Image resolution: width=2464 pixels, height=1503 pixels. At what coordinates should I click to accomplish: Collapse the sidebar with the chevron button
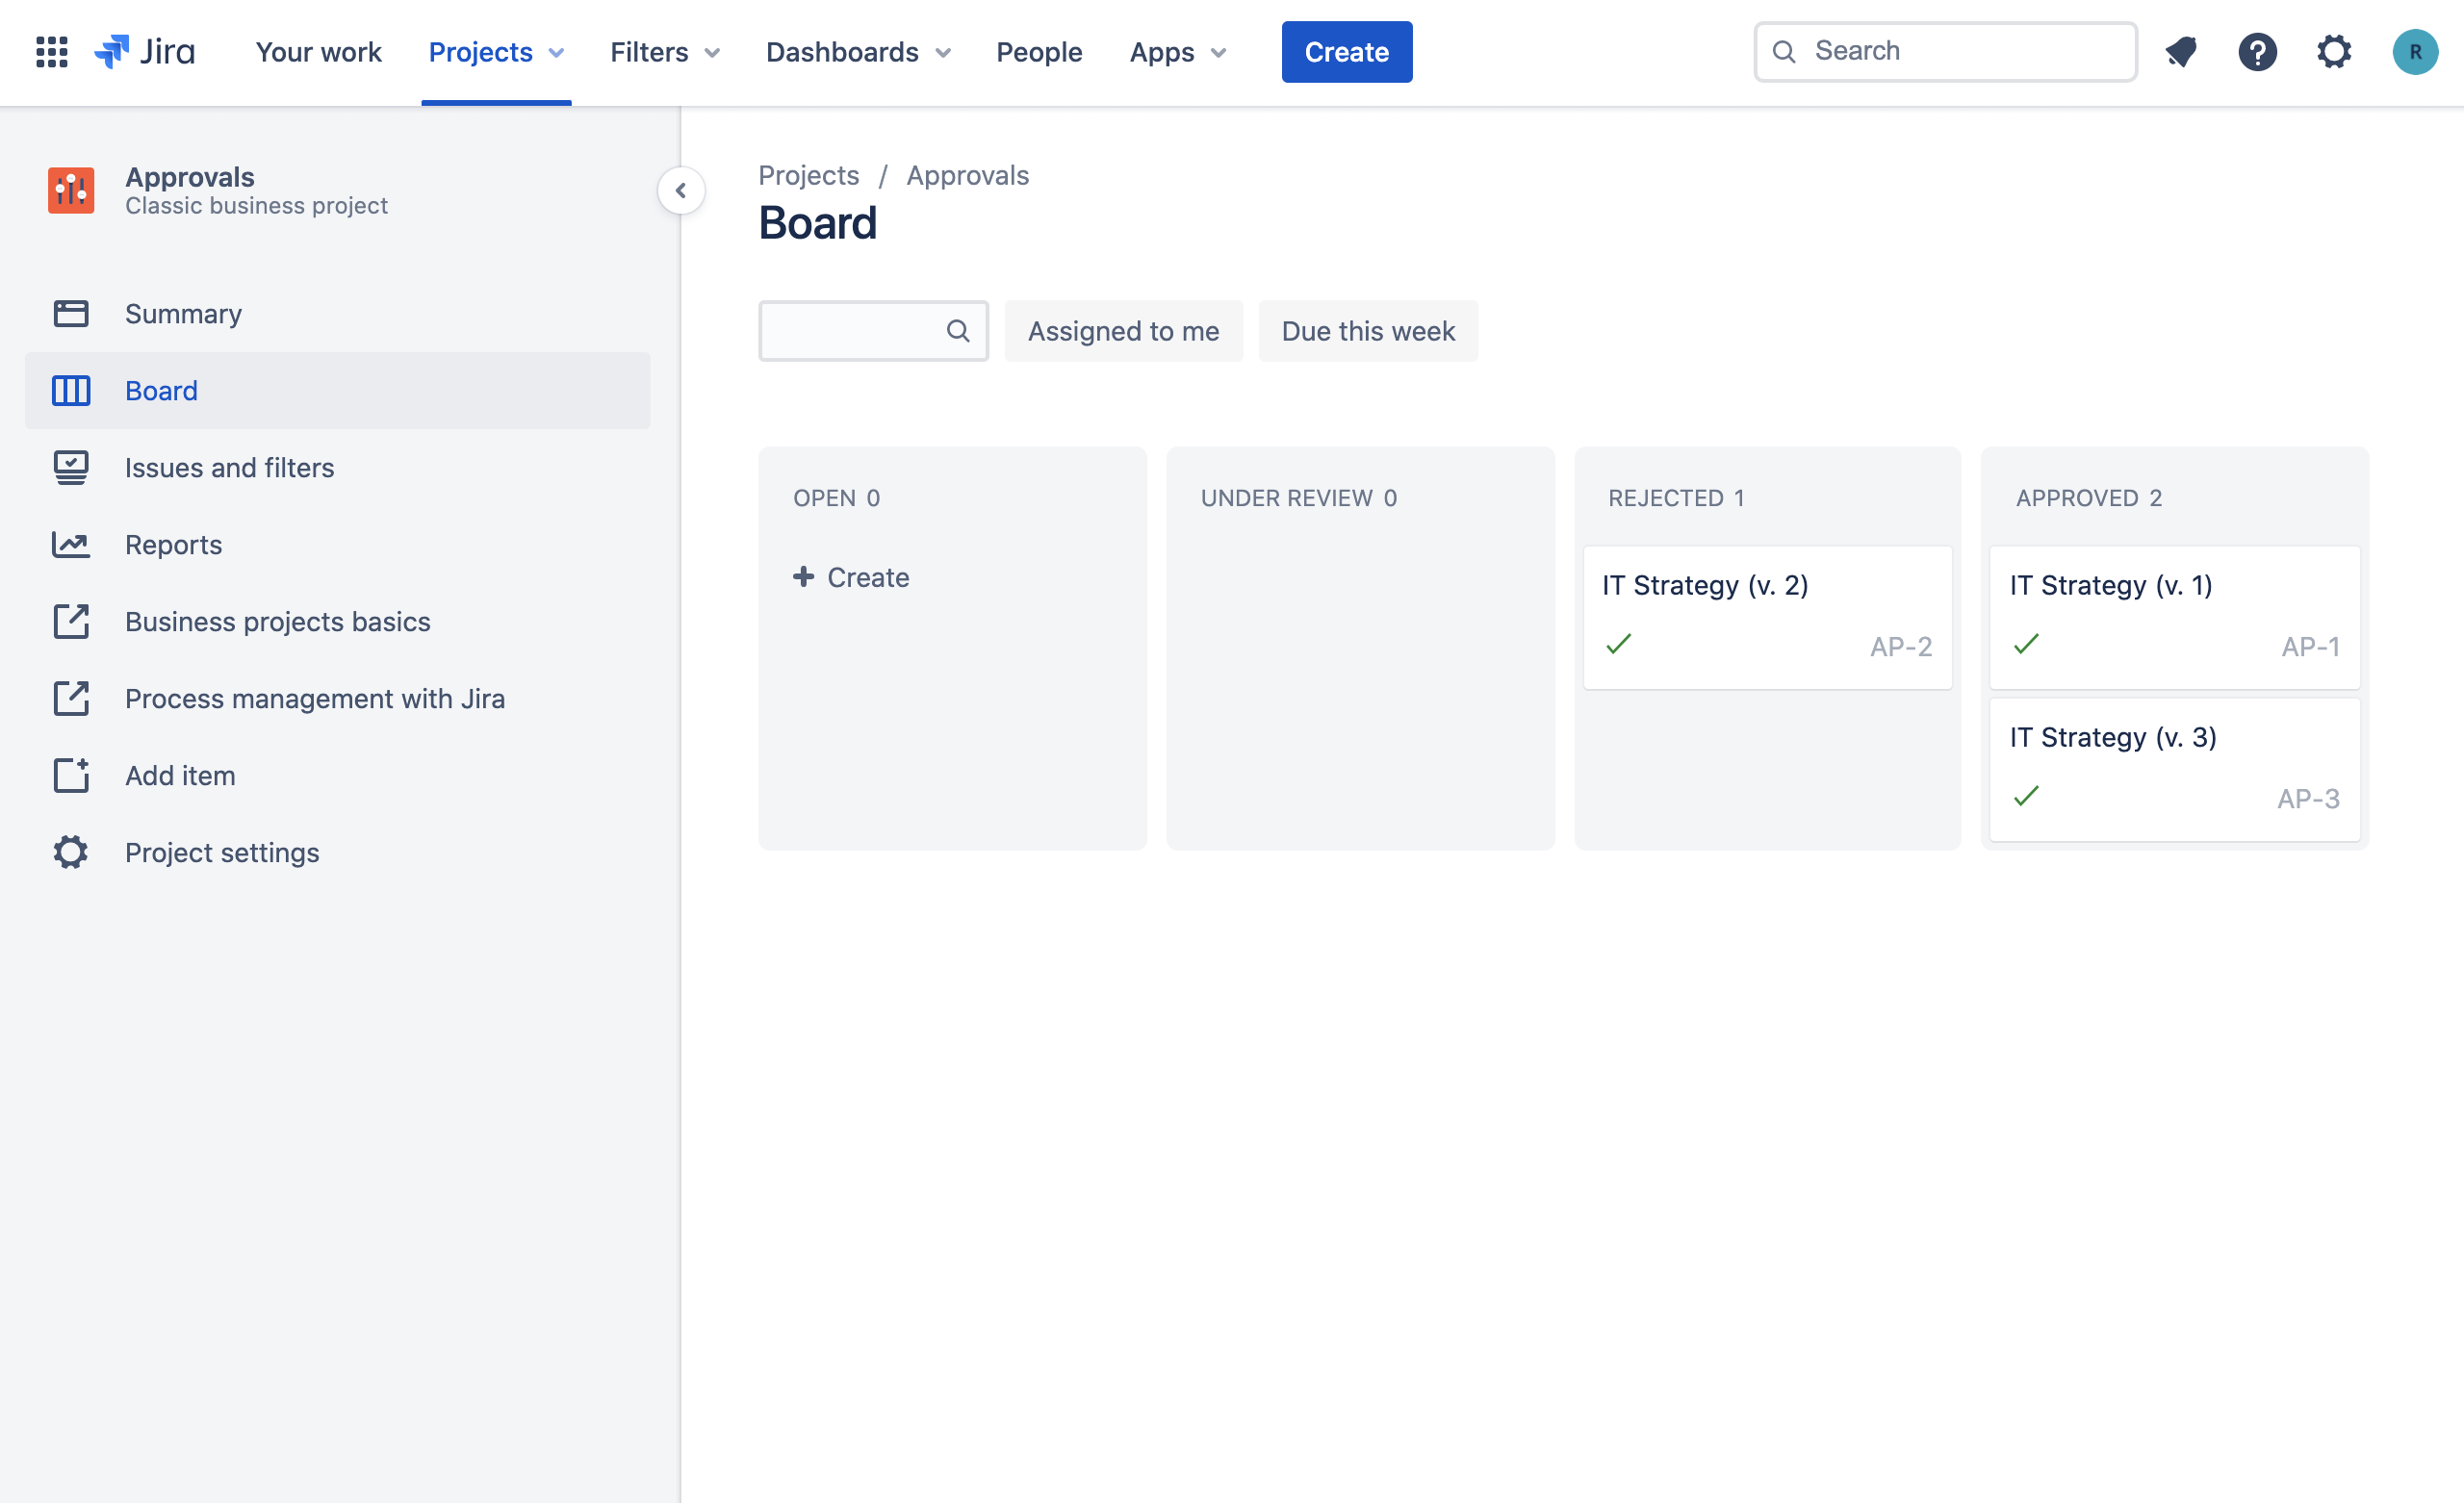point(681,190)
